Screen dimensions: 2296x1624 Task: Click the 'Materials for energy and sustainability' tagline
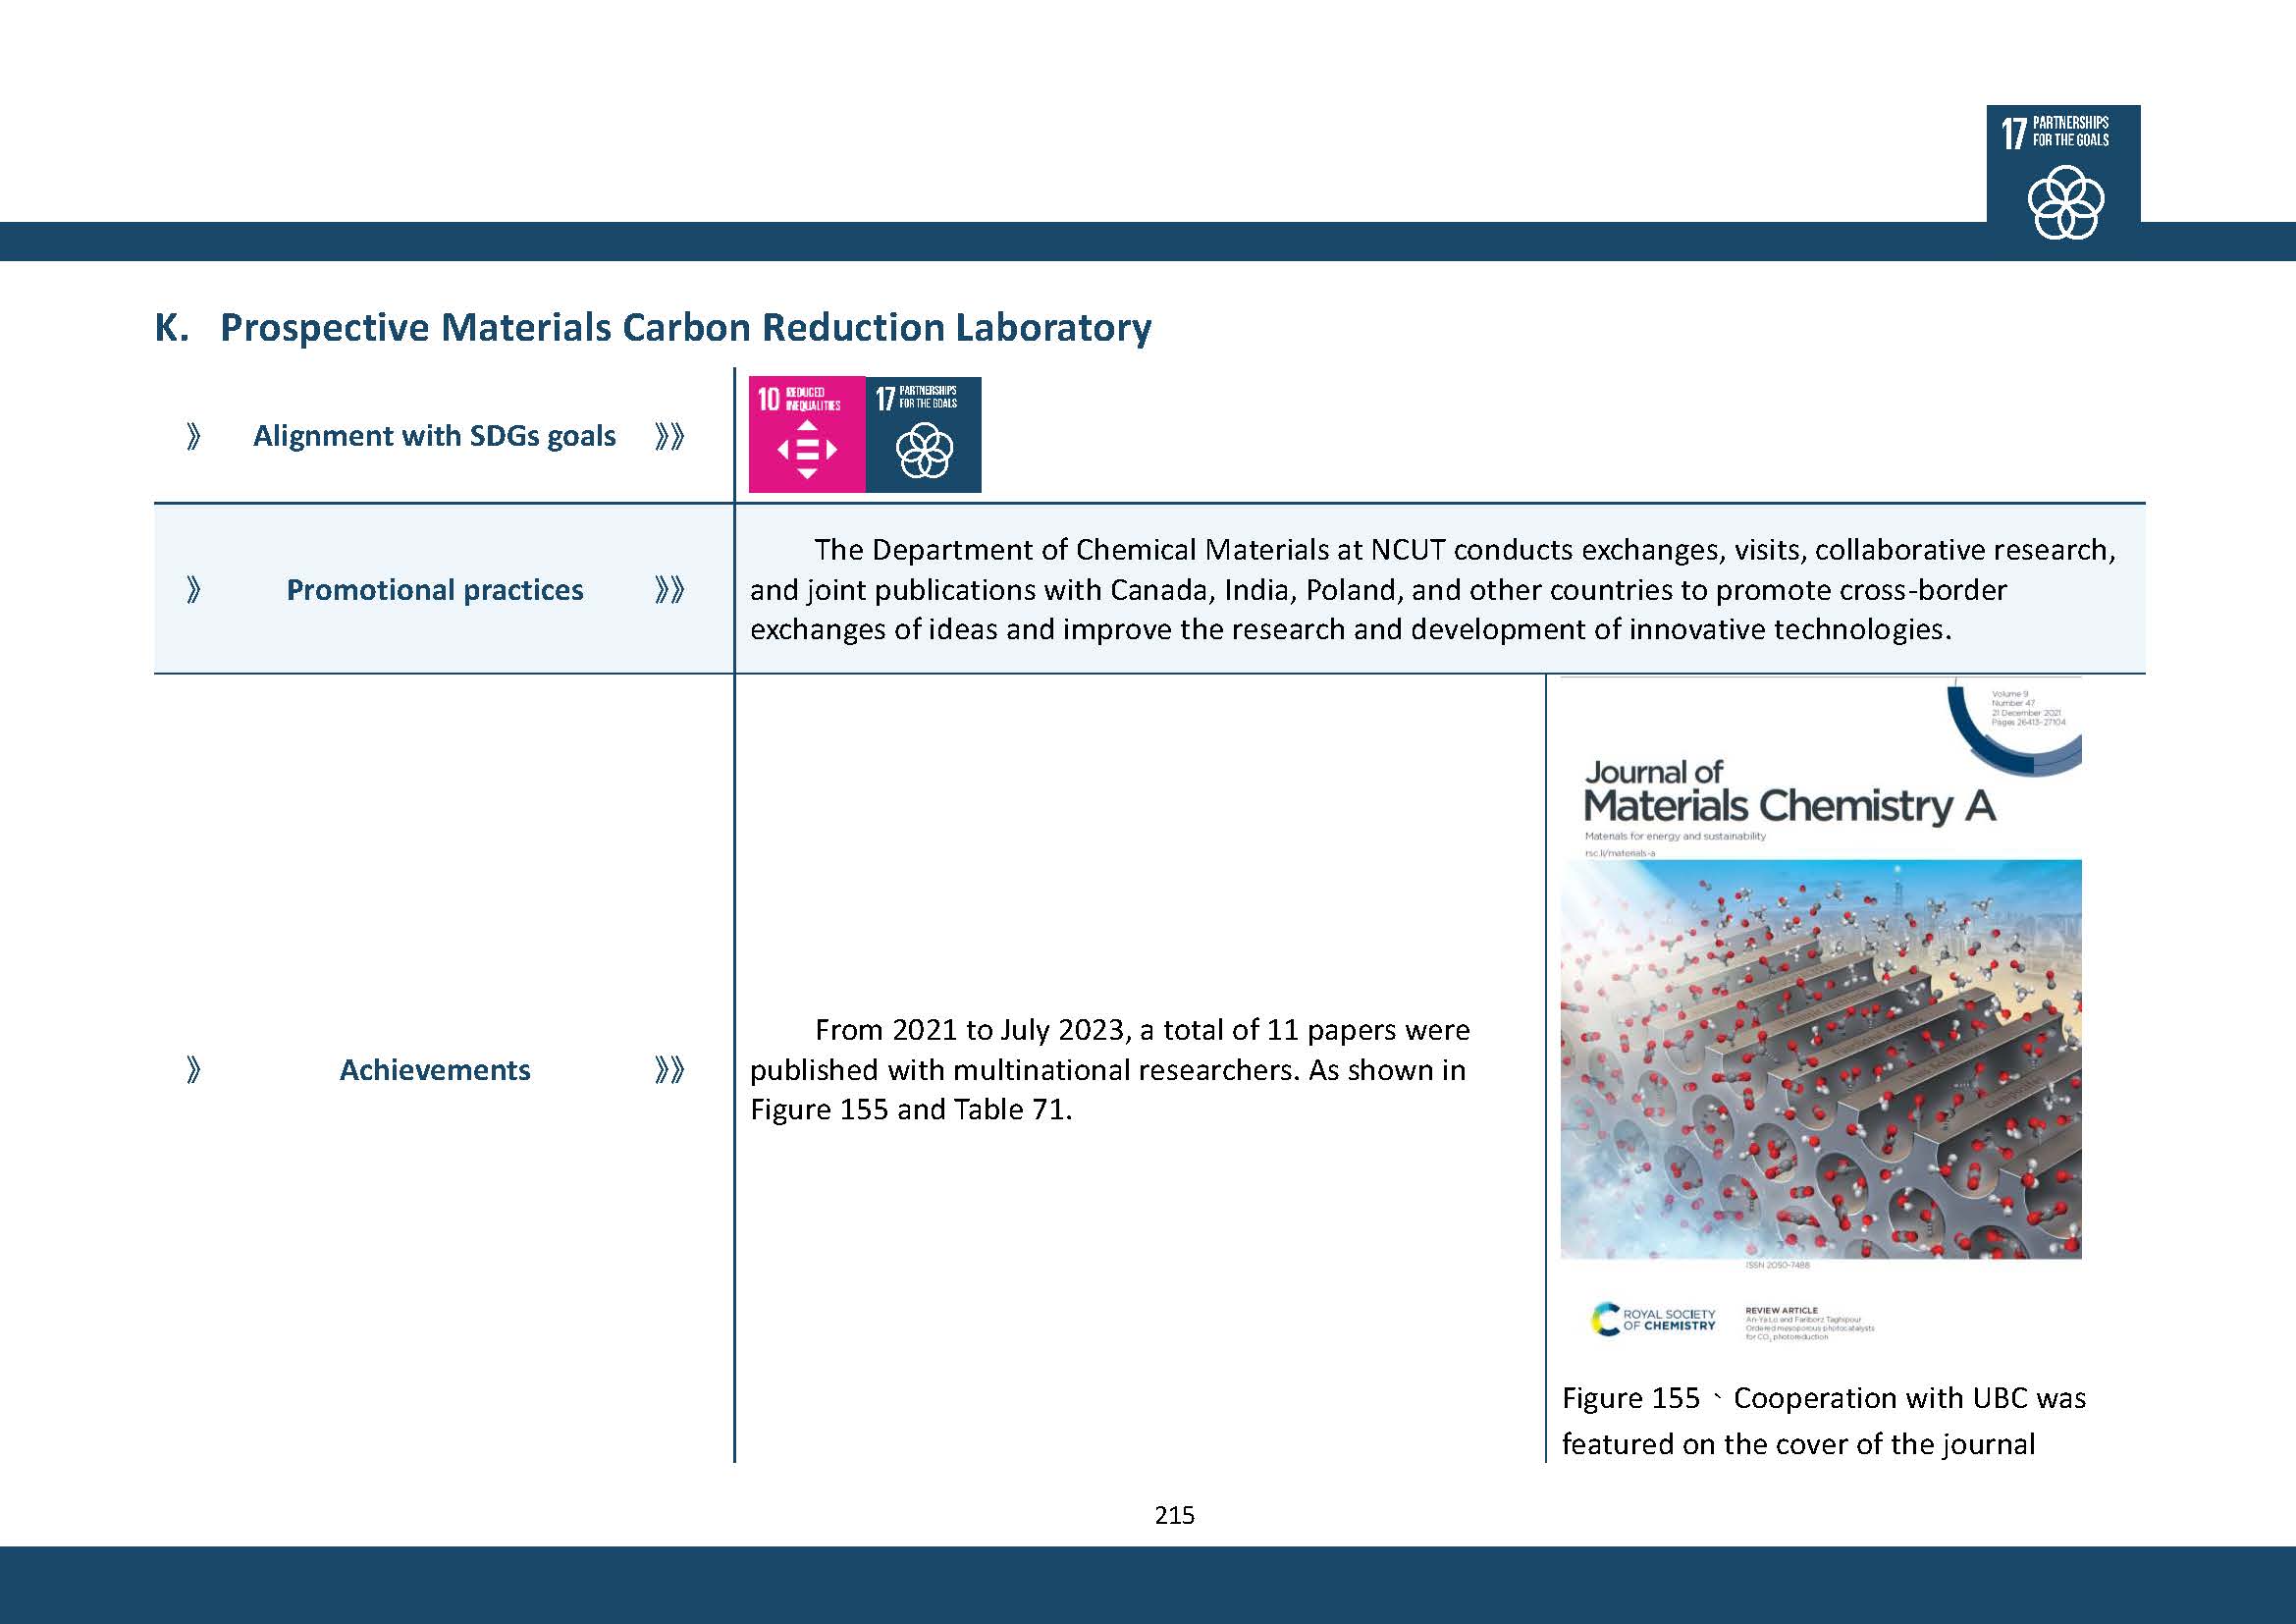[1675, 836]
